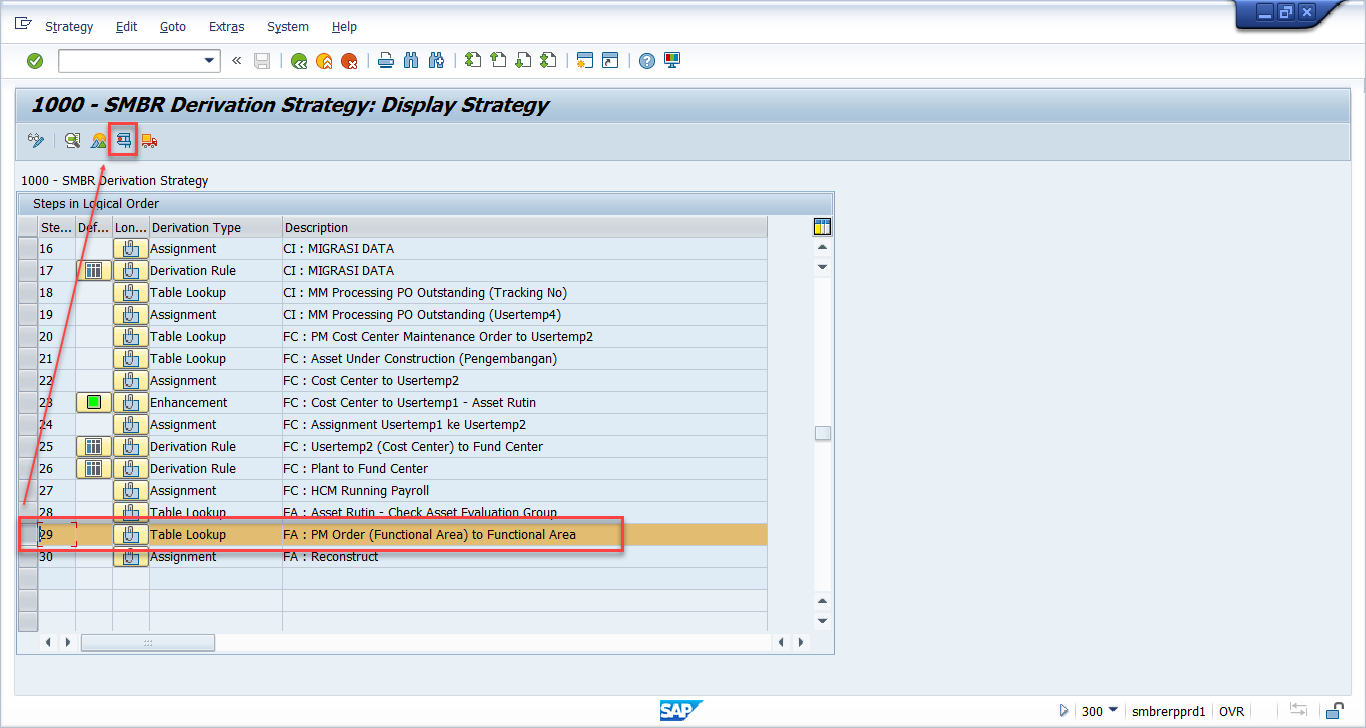The height and width of the screenshot is (728, 1366).
Task: Click the green Enter checkmark icon
Action: pyautogui.click(x=35, y=61)
